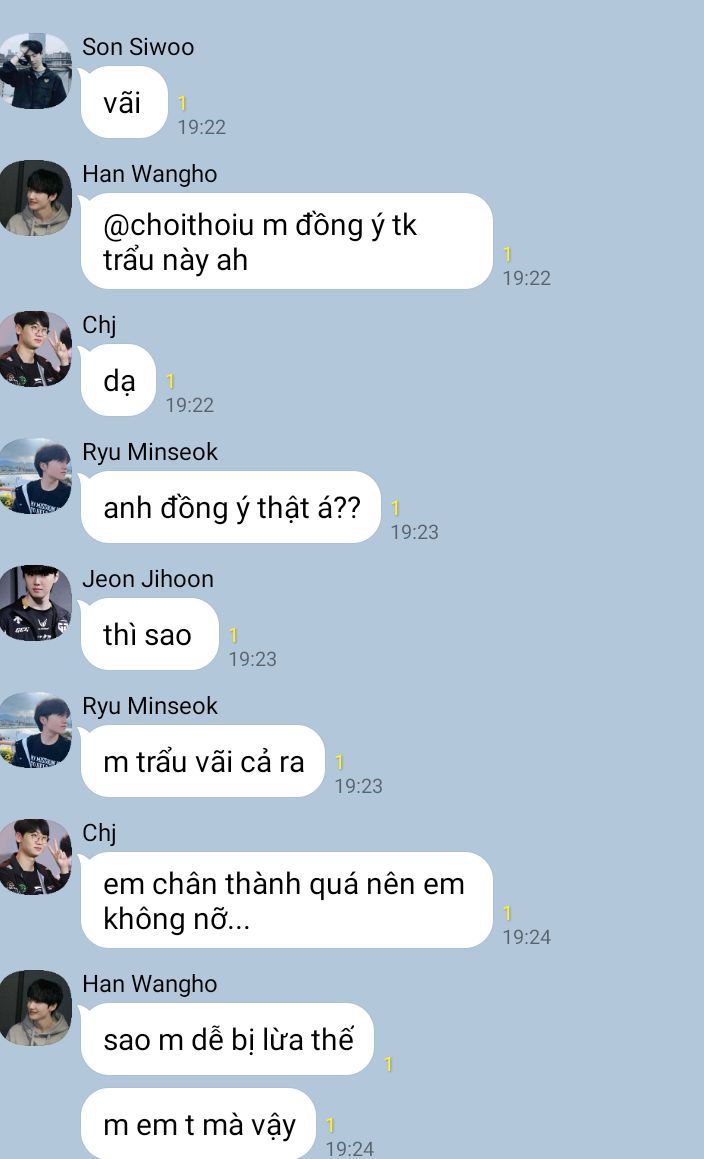The height and width of the screenshot is (1159, 704).
Task: Tap Han Wangho's avatar by "sao m dễ bị lừa thế"
Action: 35,1008
